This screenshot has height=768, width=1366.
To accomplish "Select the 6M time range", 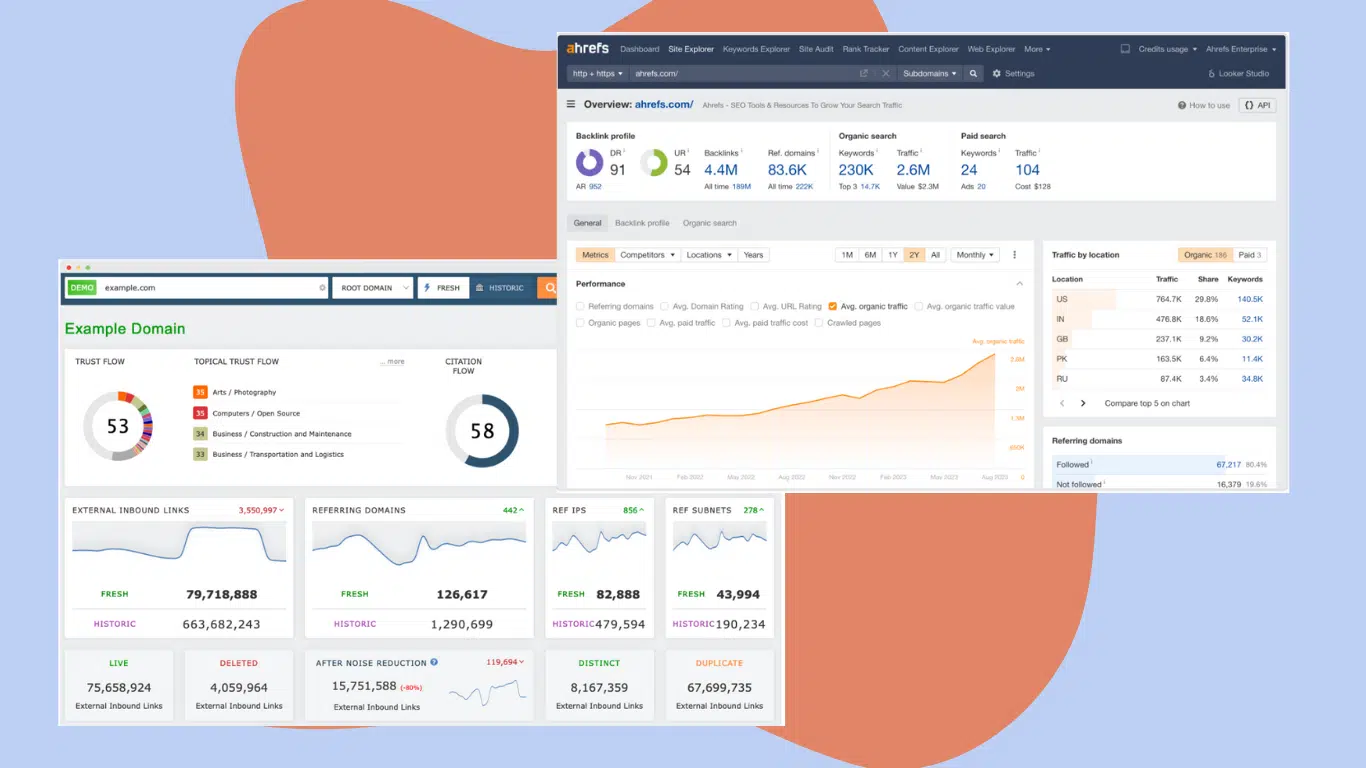I will click(x=870, y=255).
